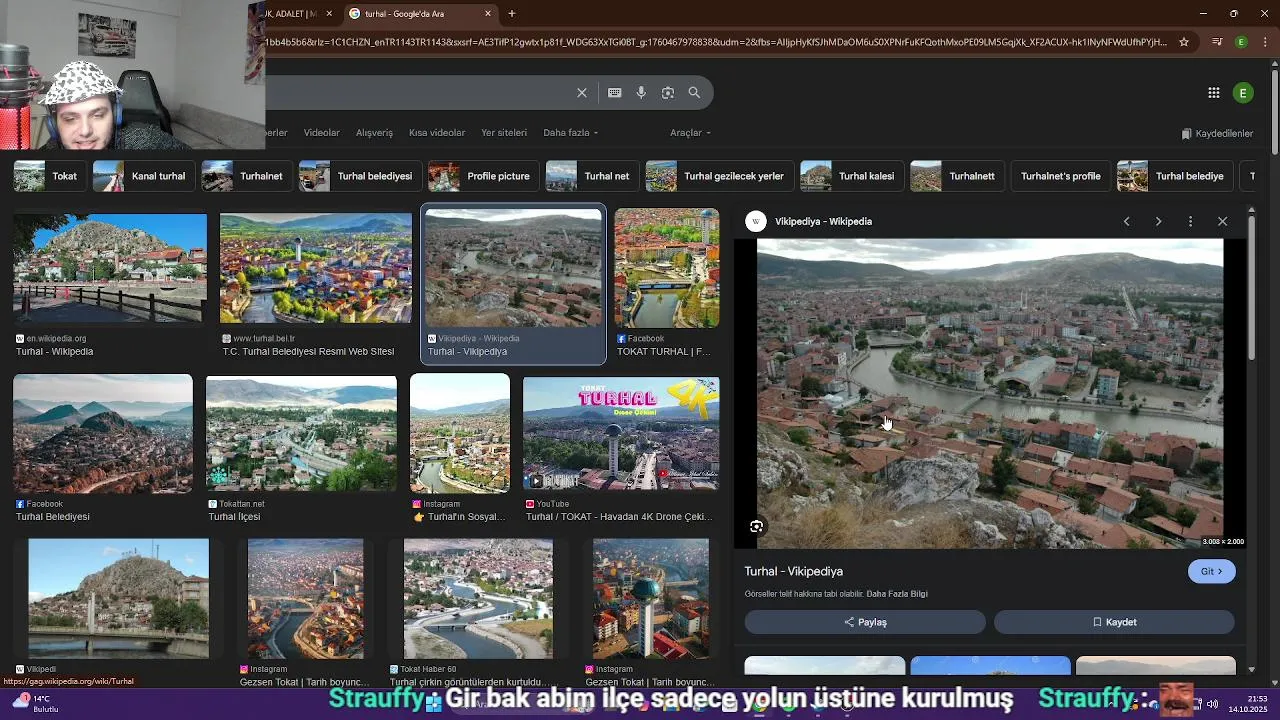This screenshot has width=1280, height=720.
Task: Search by image with Google Lens
Action: tap(668, 93)
